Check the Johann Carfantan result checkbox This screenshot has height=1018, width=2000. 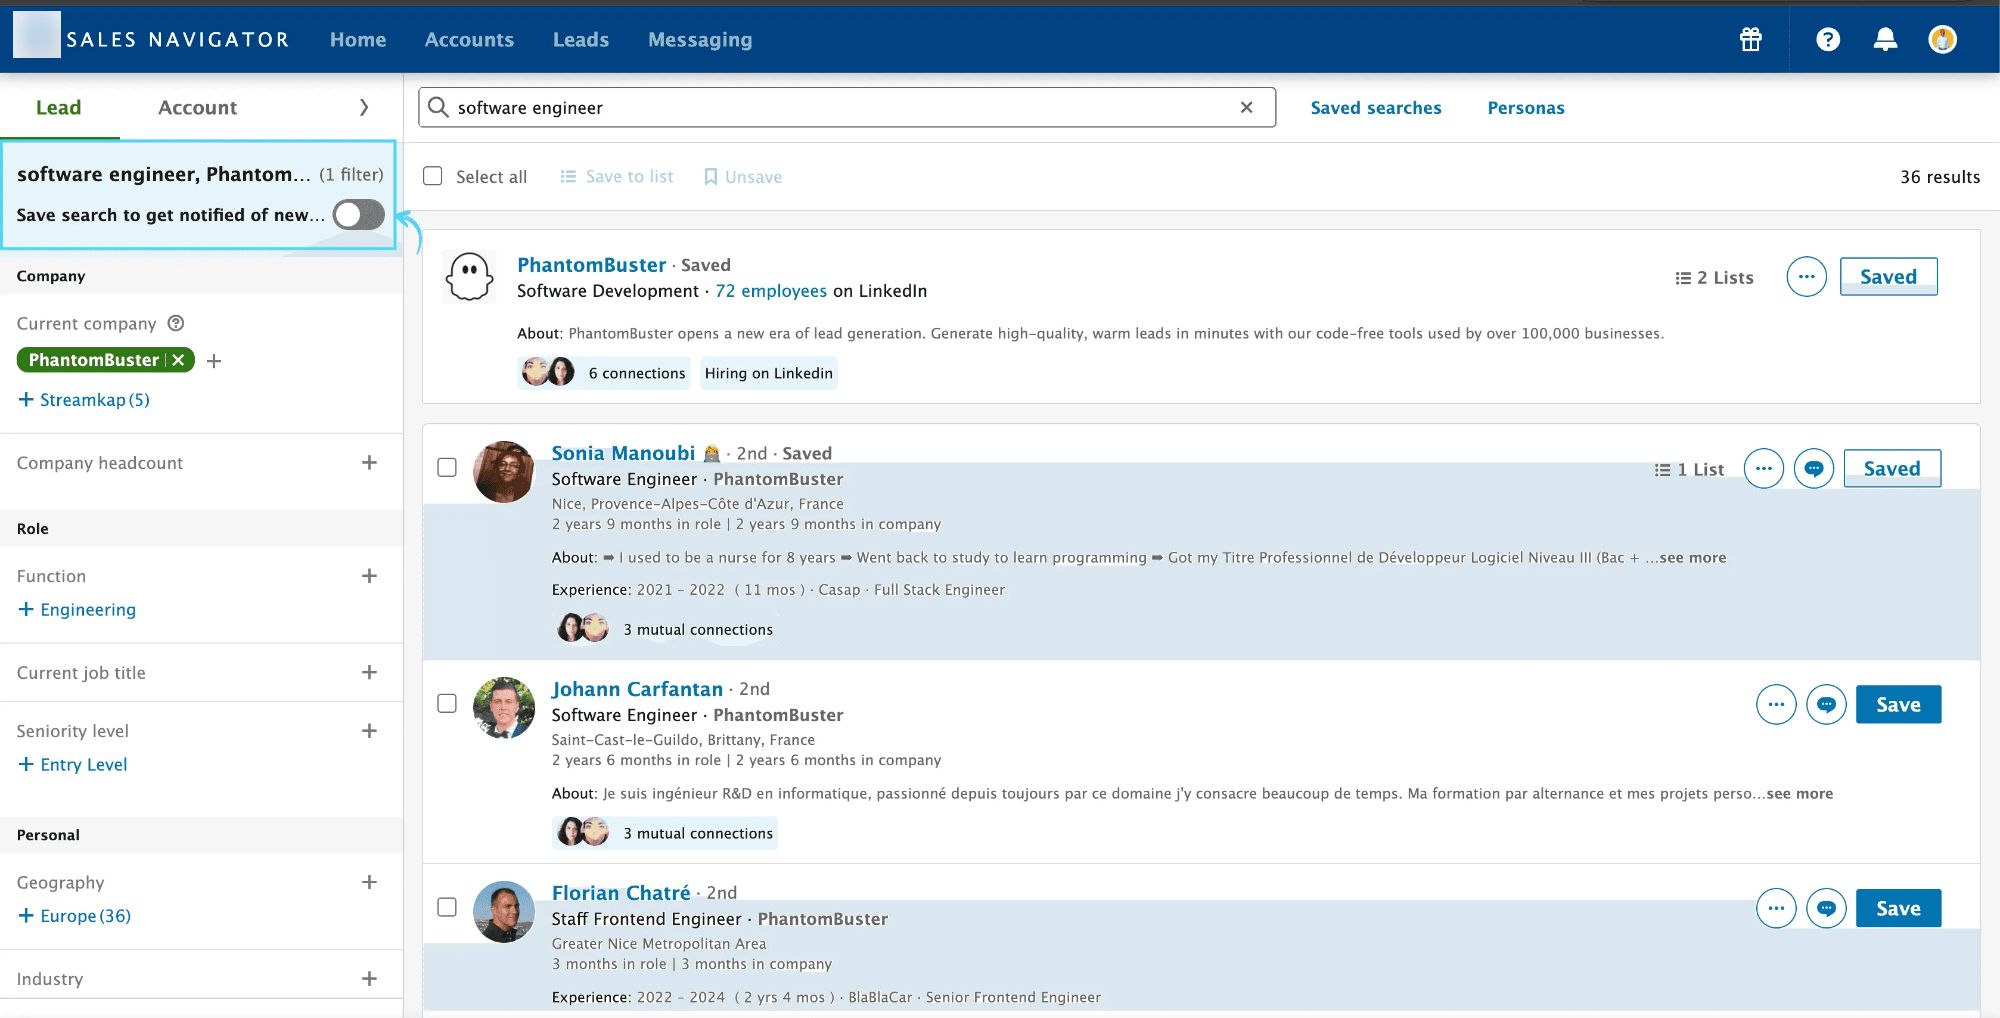coord(447,703)
